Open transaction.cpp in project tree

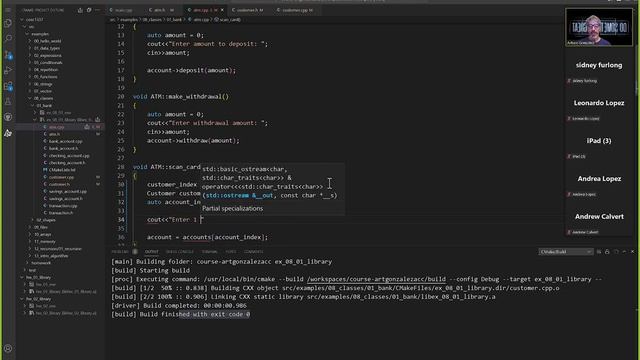[x=63, y=206]
